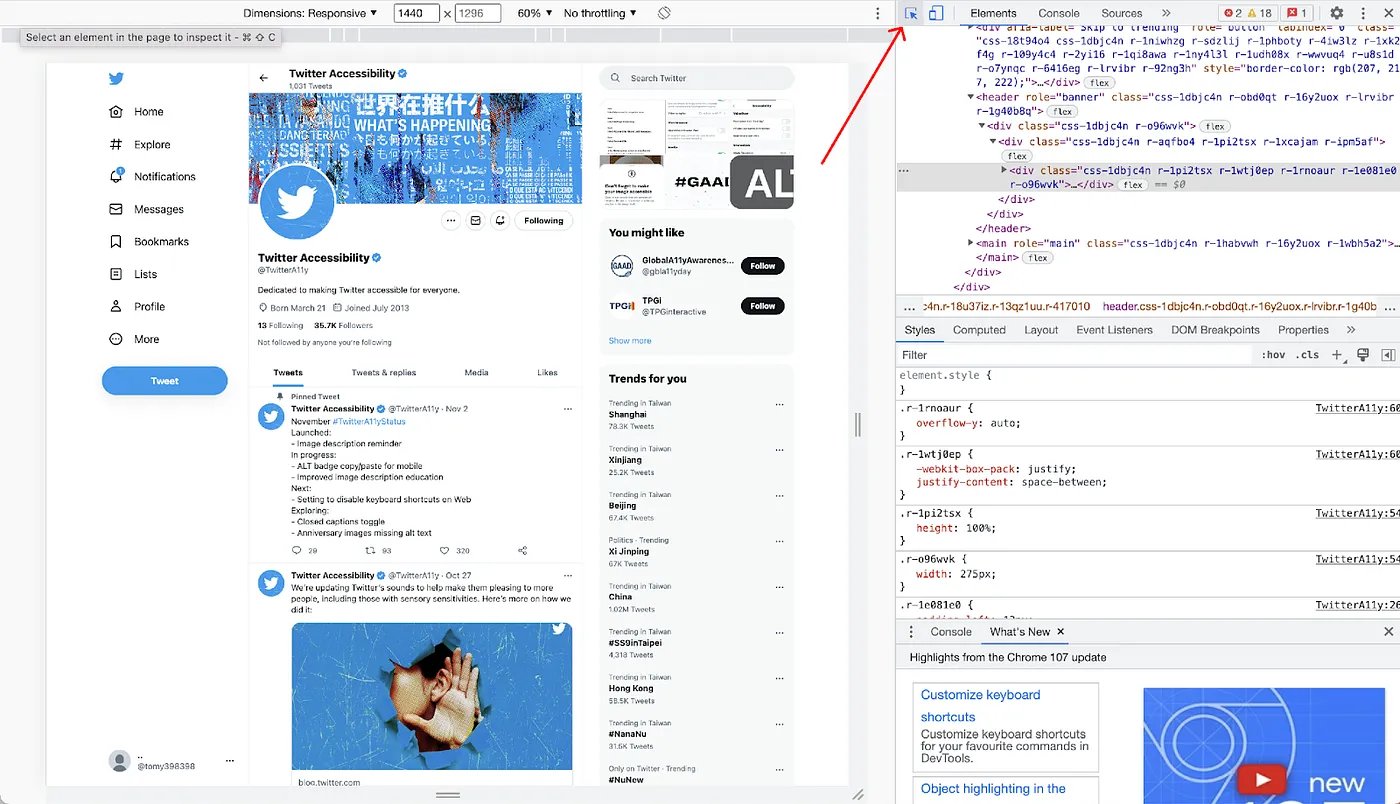1400x804 pixels.
Task: Focus the Styles Filter input
Action: coord(1075,355)
